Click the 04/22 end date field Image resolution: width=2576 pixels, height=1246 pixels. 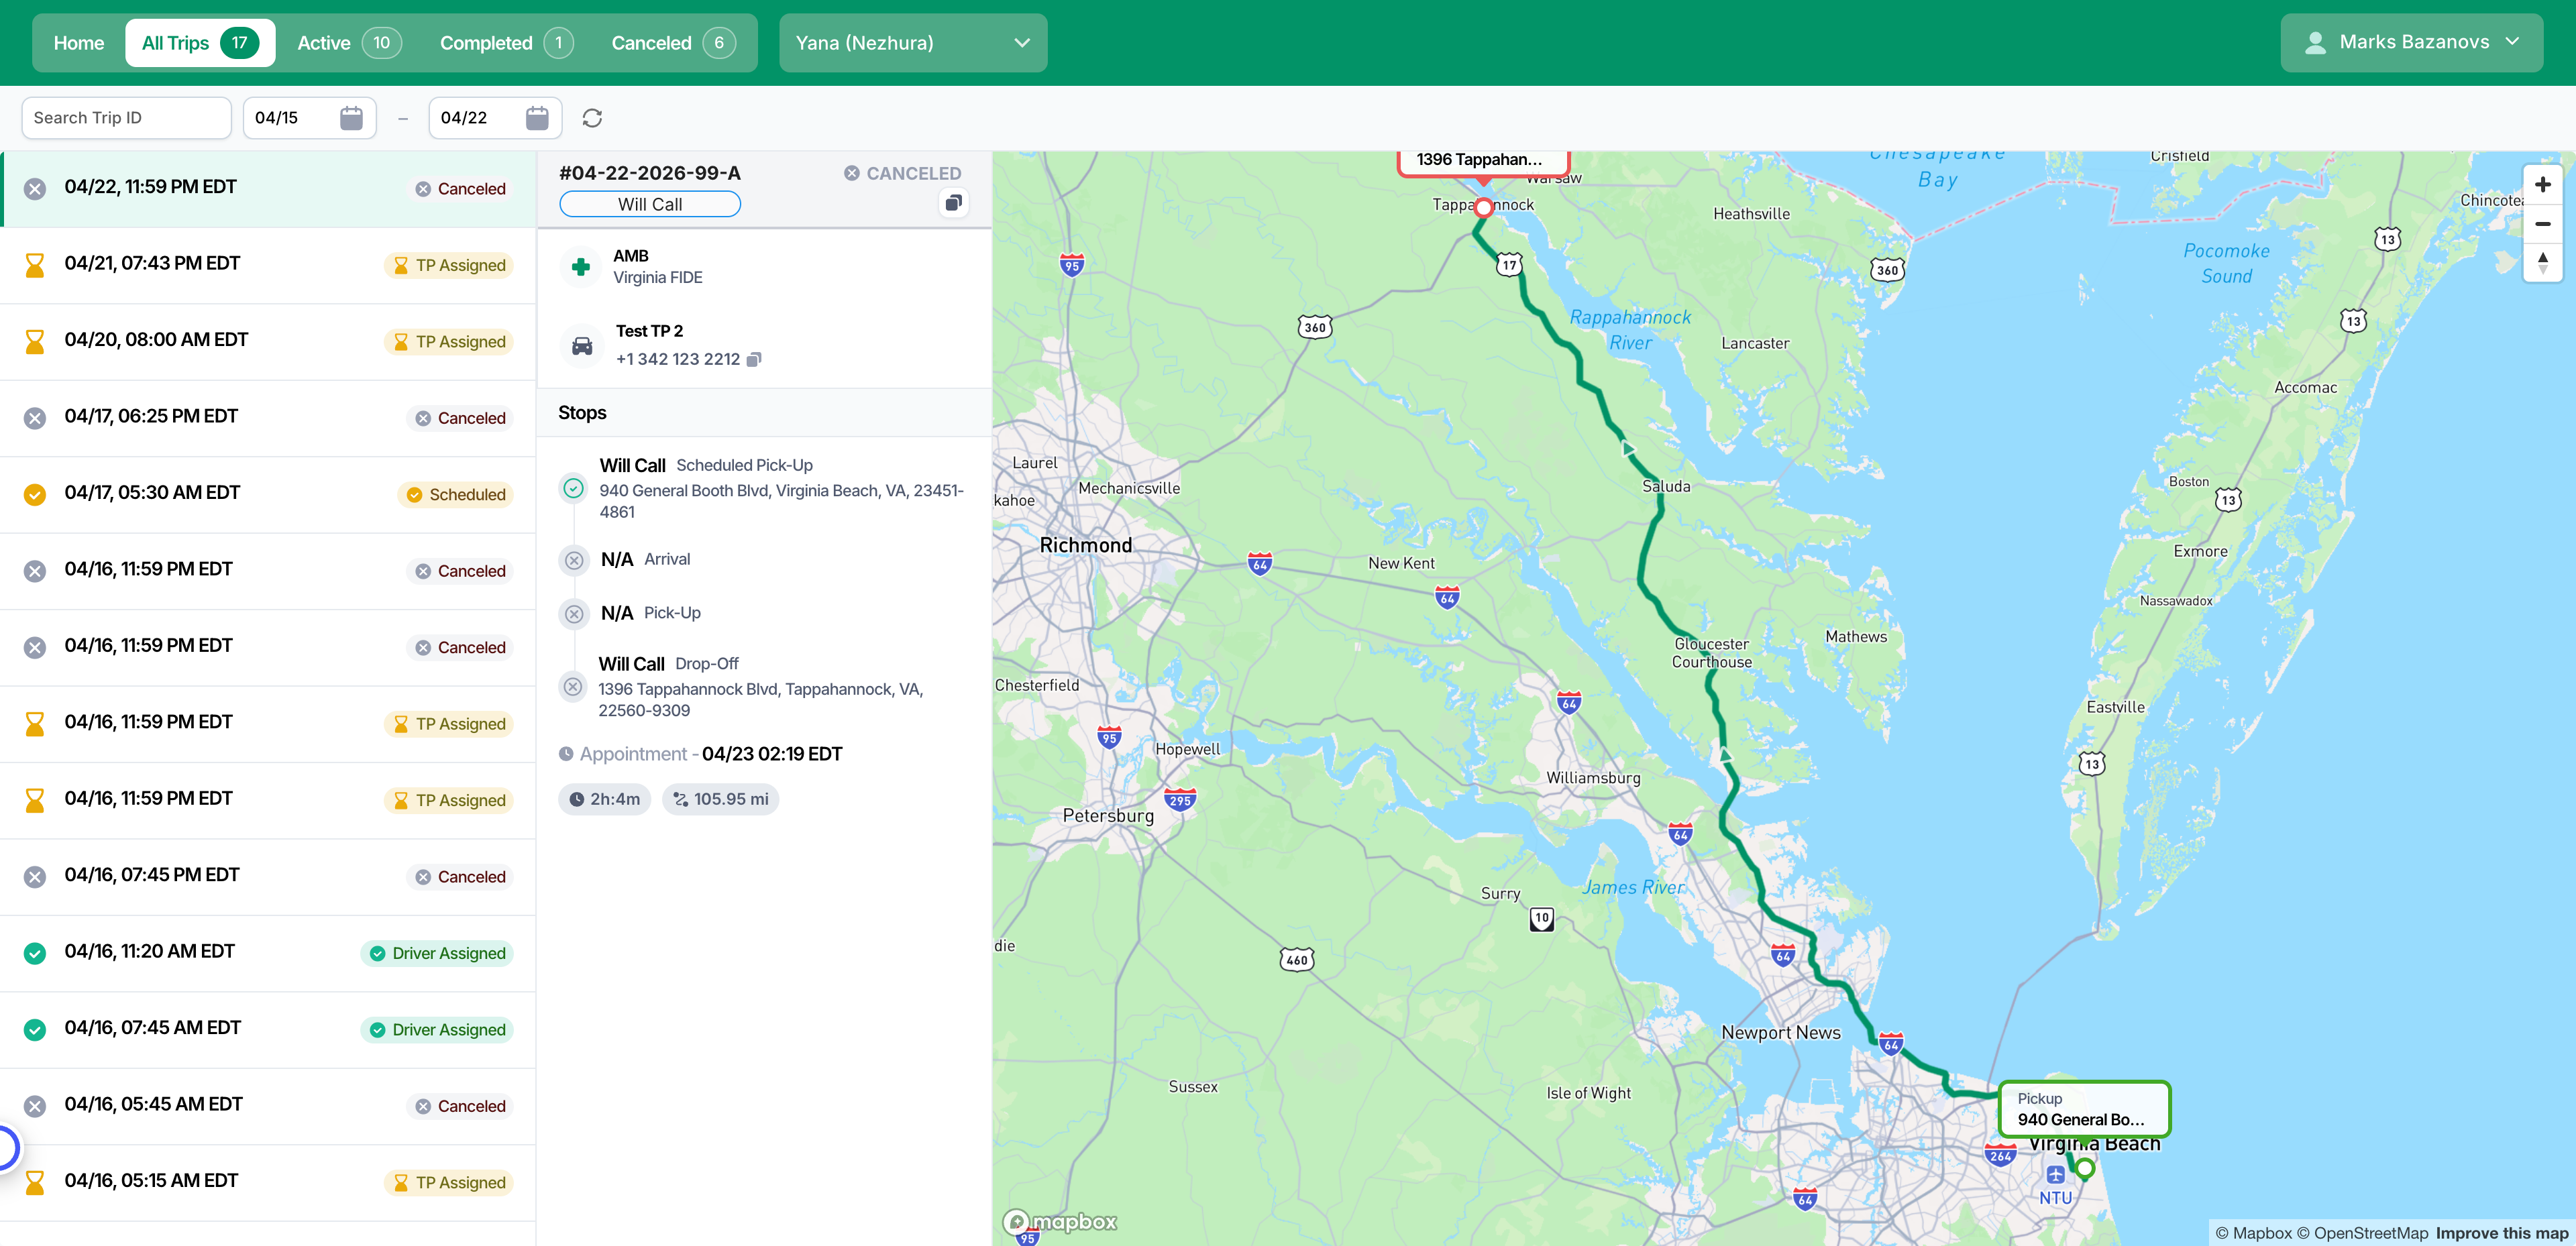pyautogui.click(x=495, y=118)
